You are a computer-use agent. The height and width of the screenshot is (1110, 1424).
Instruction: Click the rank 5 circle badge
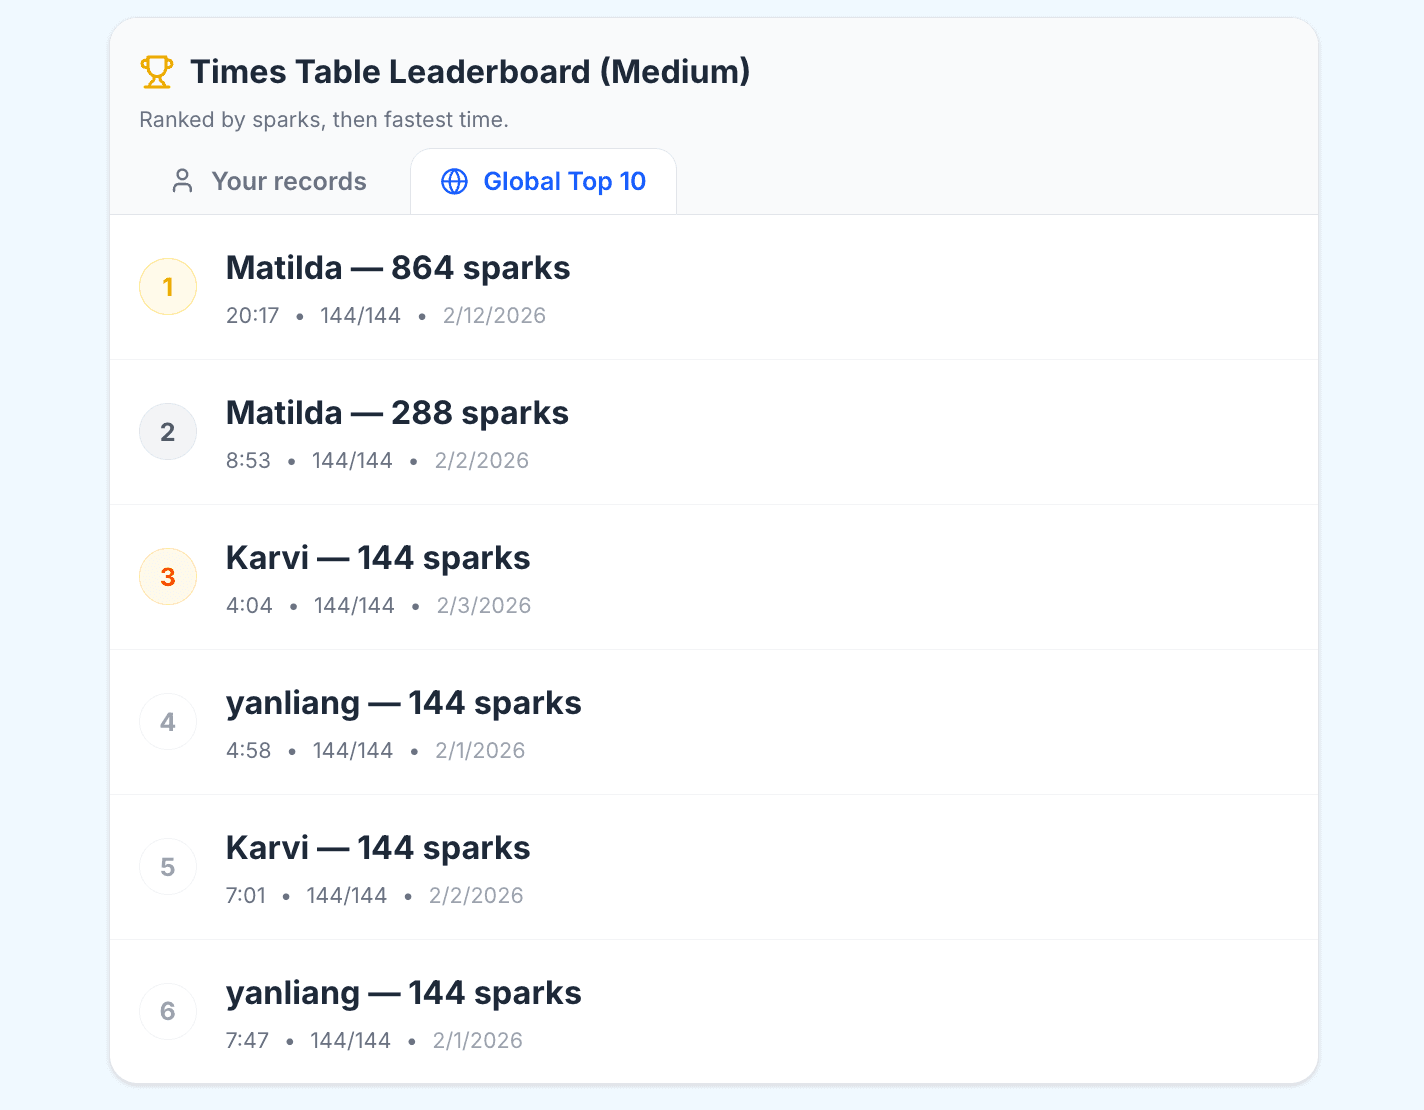coord(168,867)
